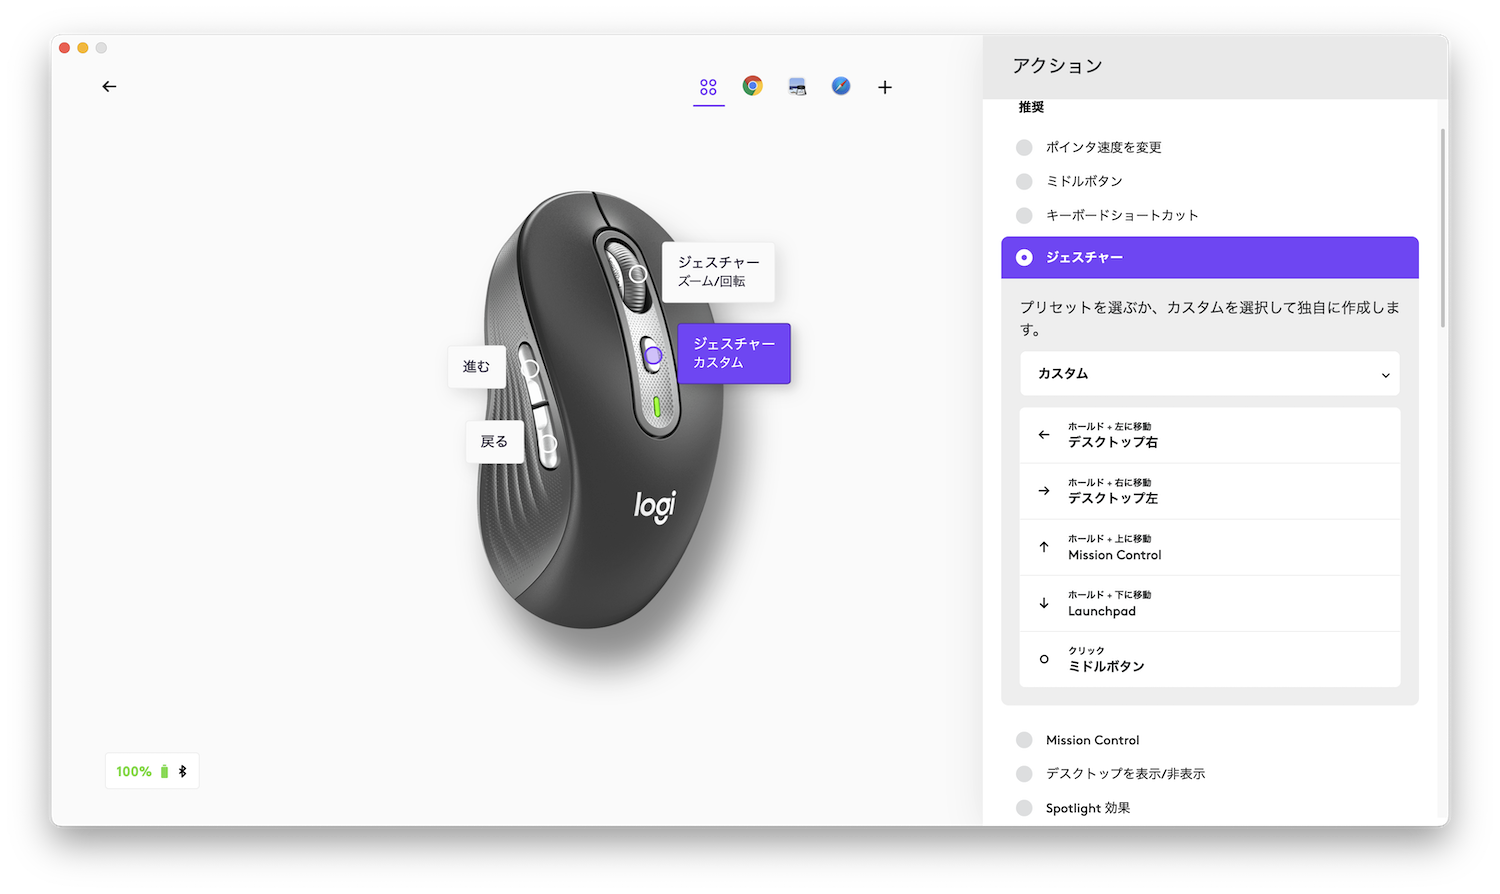Select the all-applications profile icon
Viewport: 1500px width, 894px height.
click(x=708, y=87)
